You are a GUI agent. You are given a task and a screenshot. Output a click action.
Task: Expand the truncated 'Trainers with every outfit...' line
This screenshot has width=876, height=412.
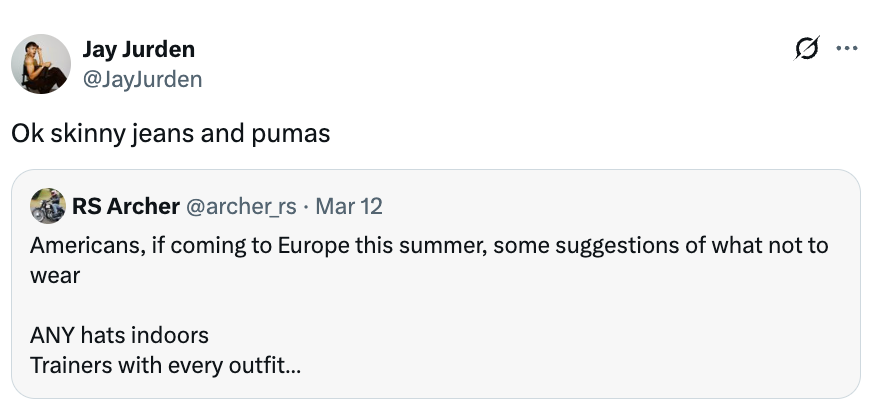tap(166, 364)
